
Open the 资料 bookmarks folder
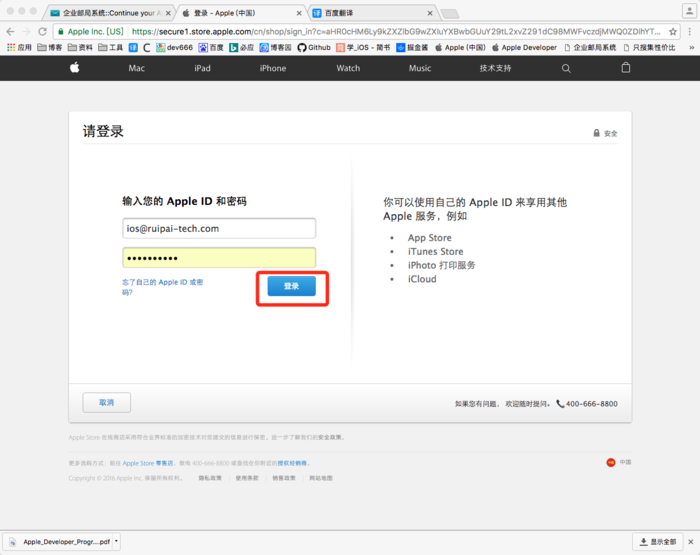(80, 47)
